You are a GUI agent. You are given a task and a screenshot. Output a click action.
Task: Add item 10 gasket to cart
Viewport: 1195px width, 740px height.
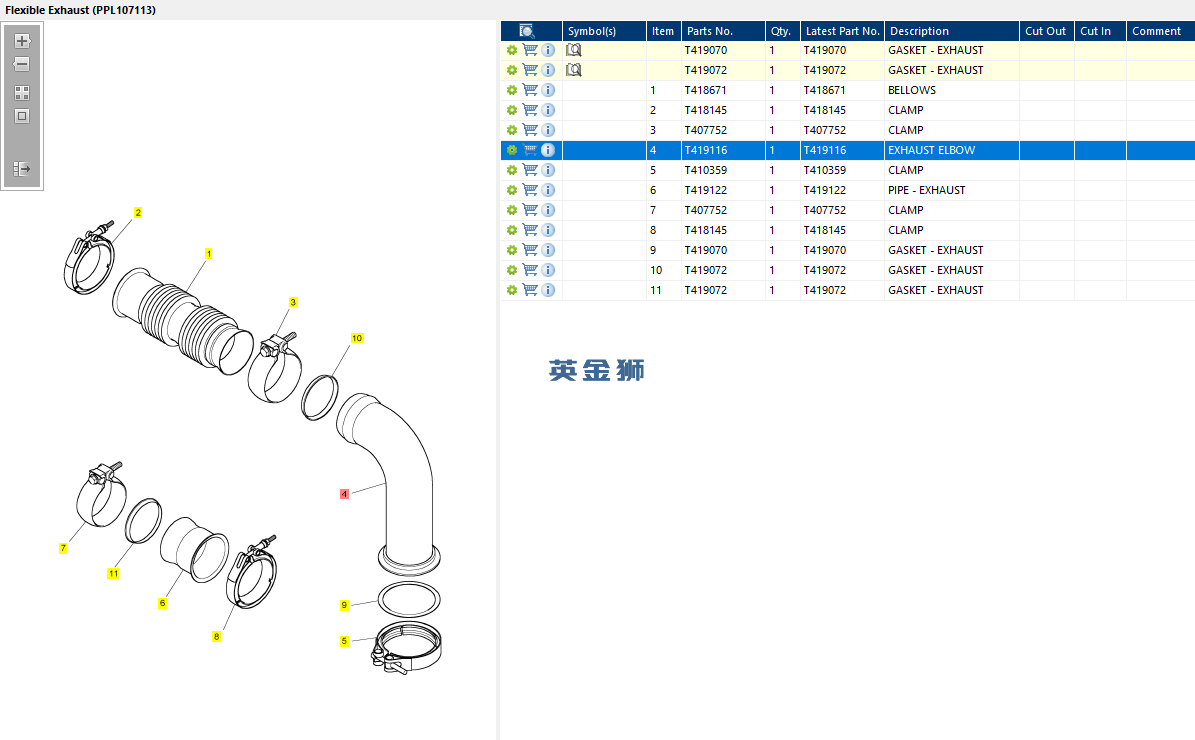click(x=530, y=270)
